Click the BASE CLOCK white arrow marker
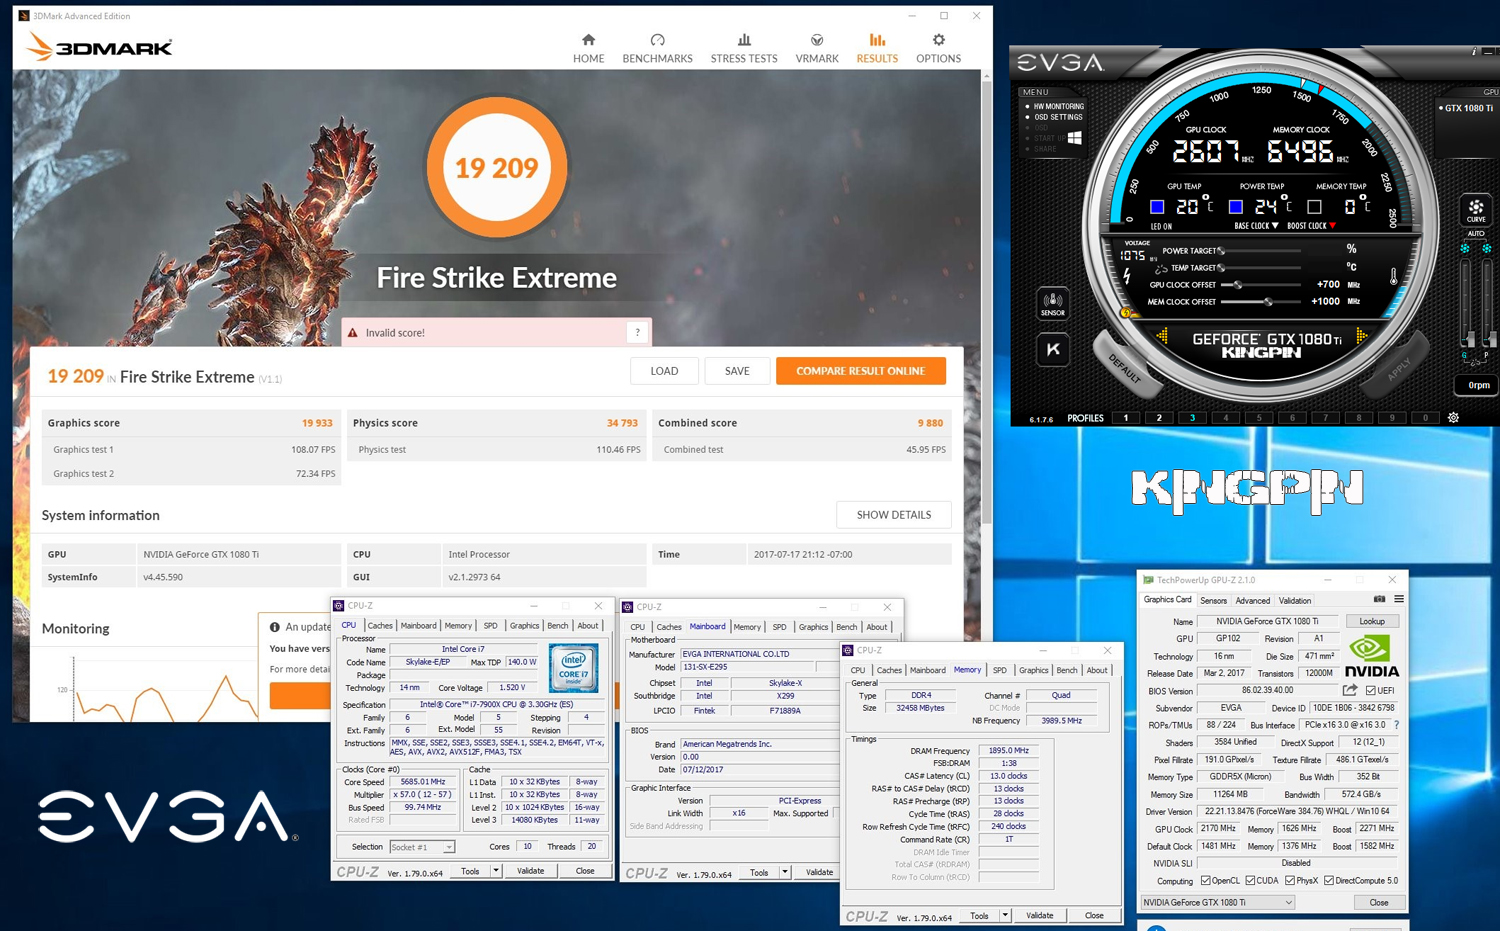 pos(1275,226)
